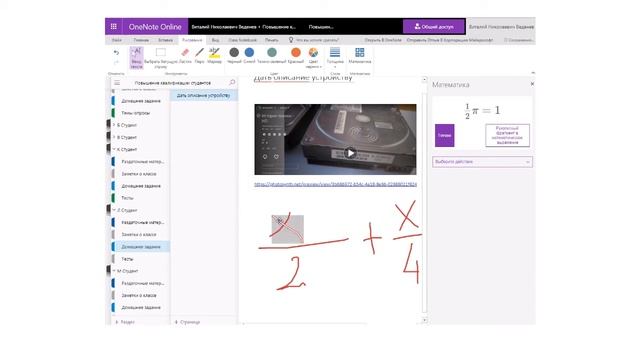Select the Lasso selection tool
Image resolution: width=640 pixels, height=360 pixels.
[161, 58]
